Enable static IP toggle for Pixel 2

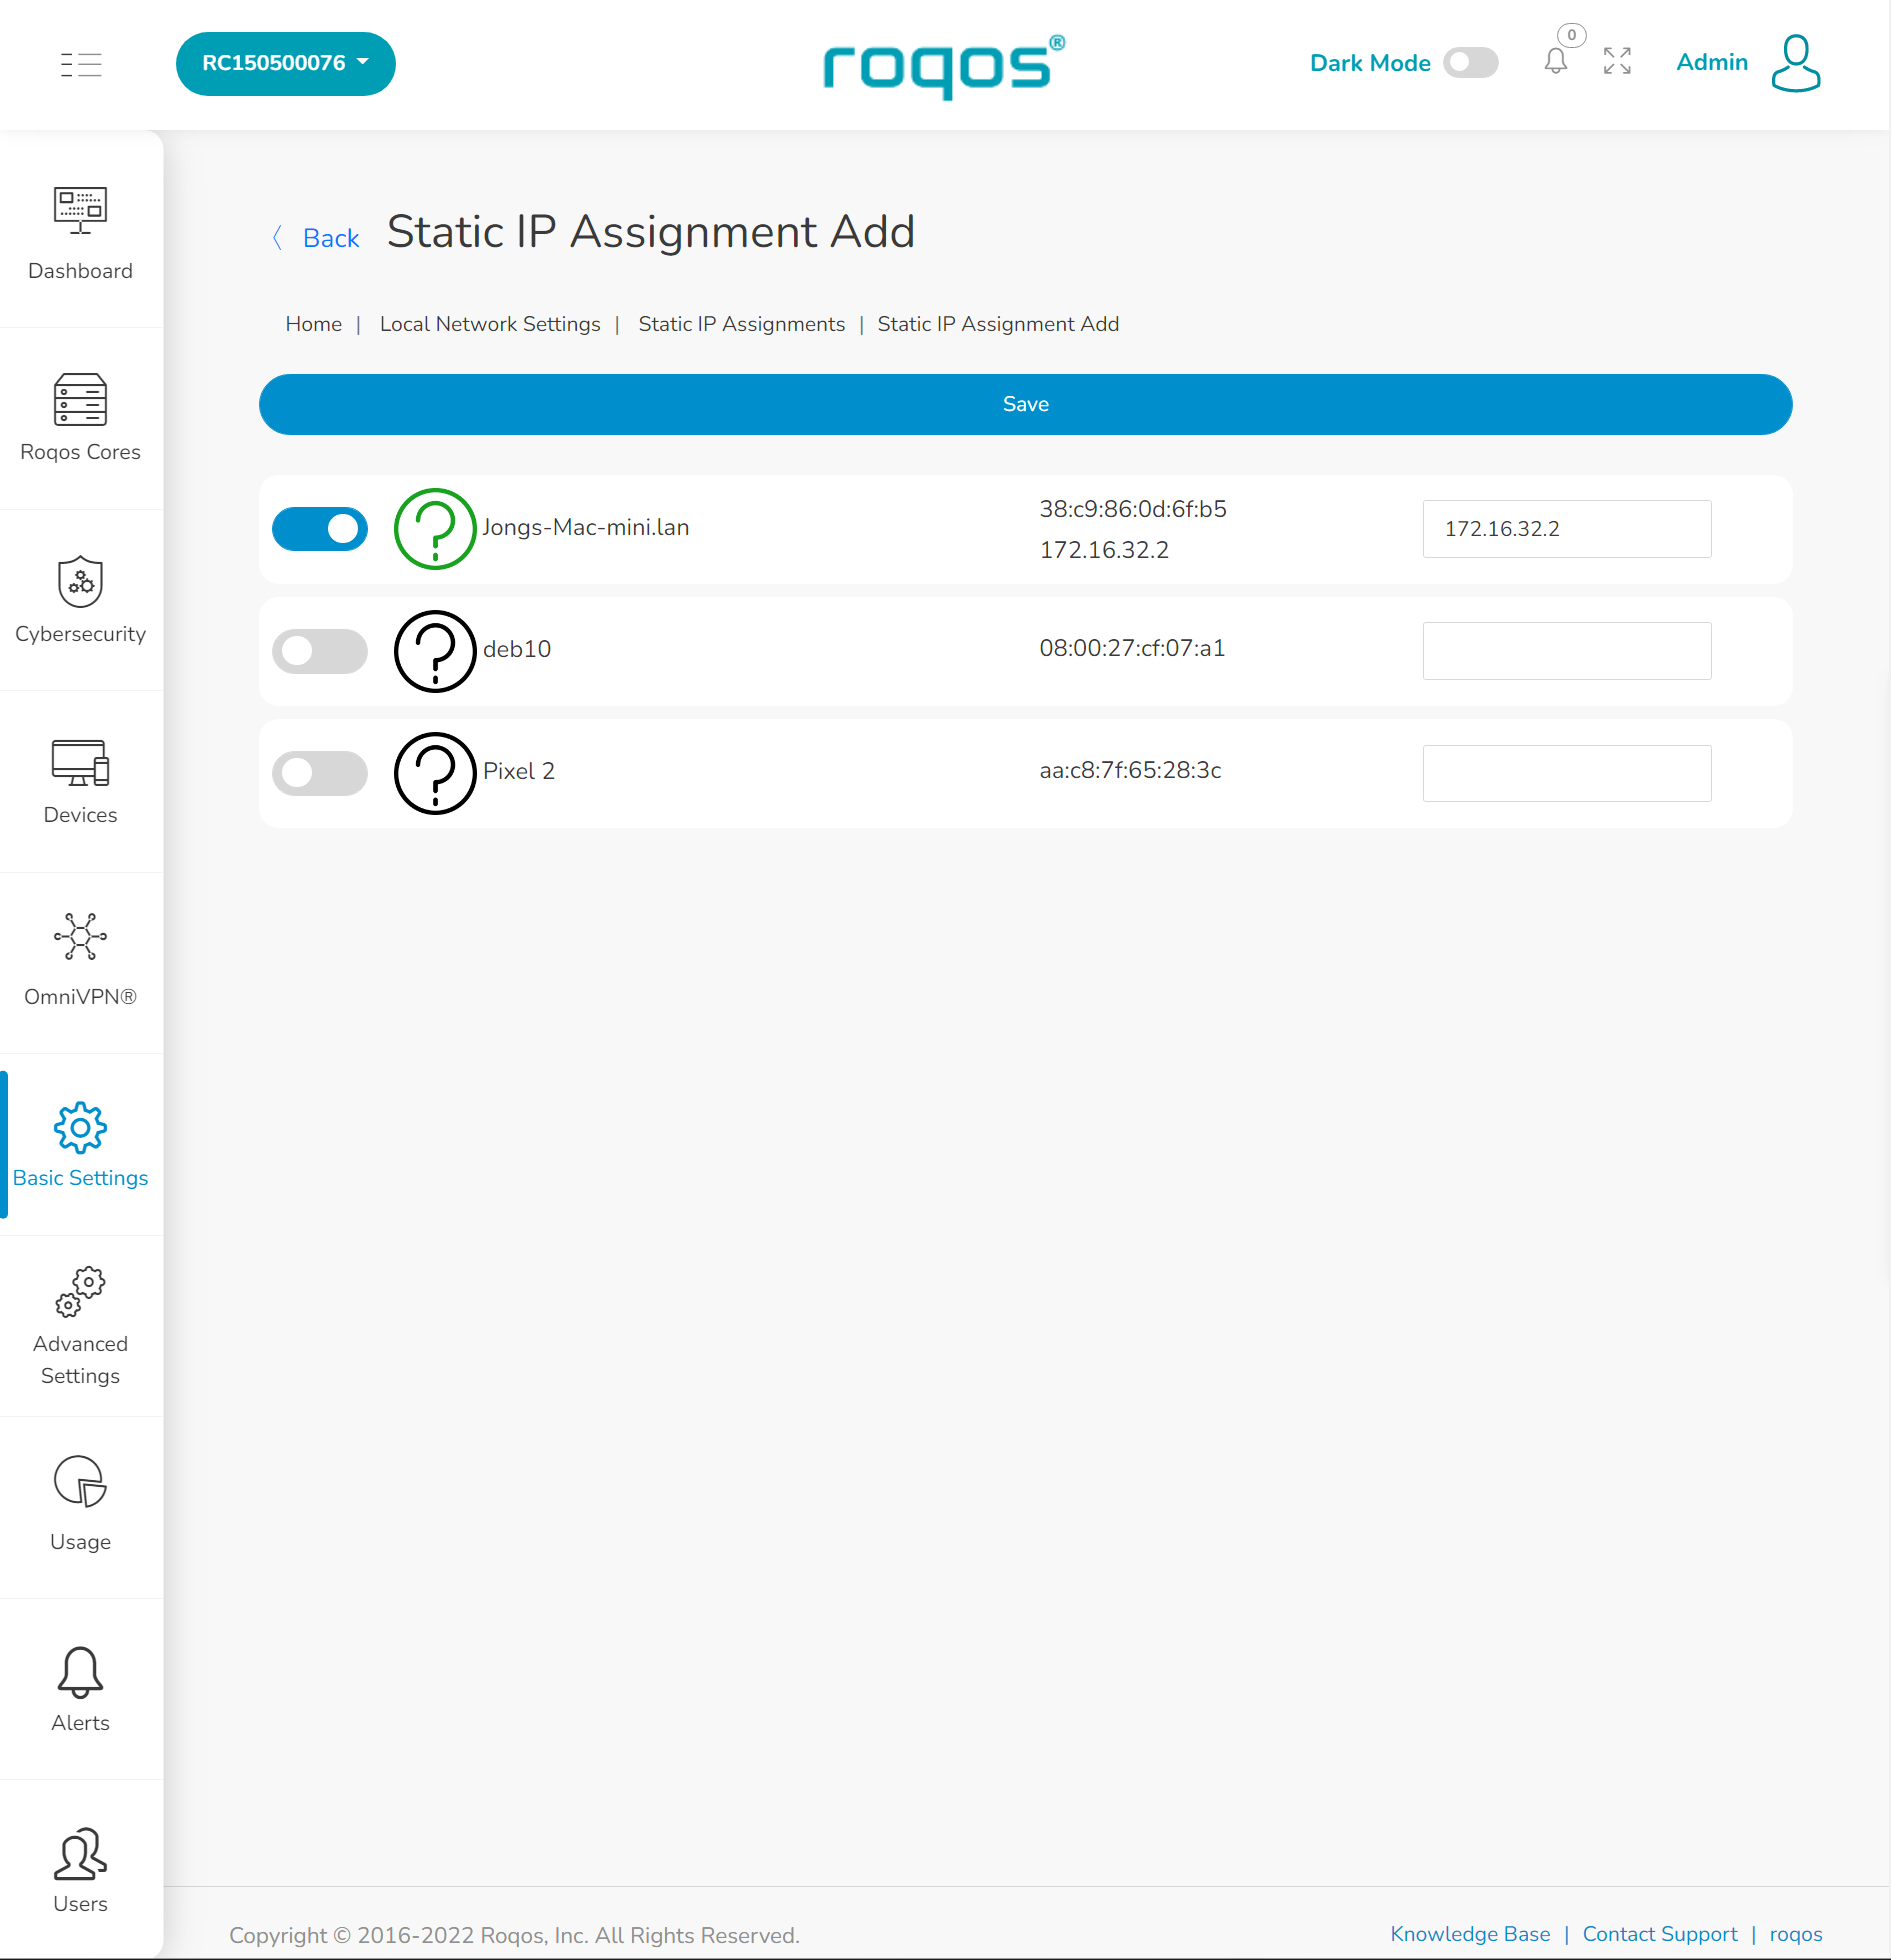coord(320,773)
